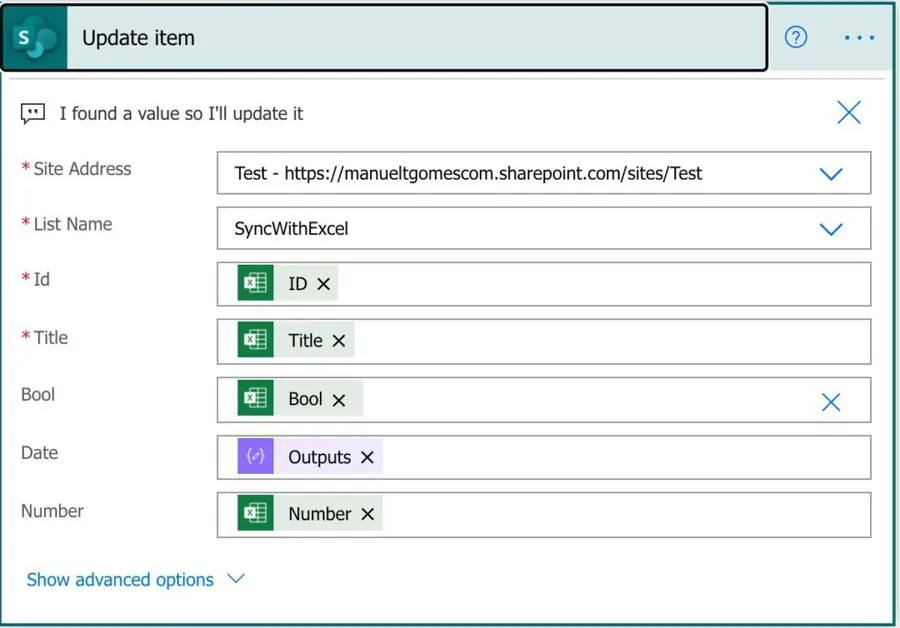Expand the advanced options chevron
Image resolution: width=900 pixels, height=628 pixels.
236,579
